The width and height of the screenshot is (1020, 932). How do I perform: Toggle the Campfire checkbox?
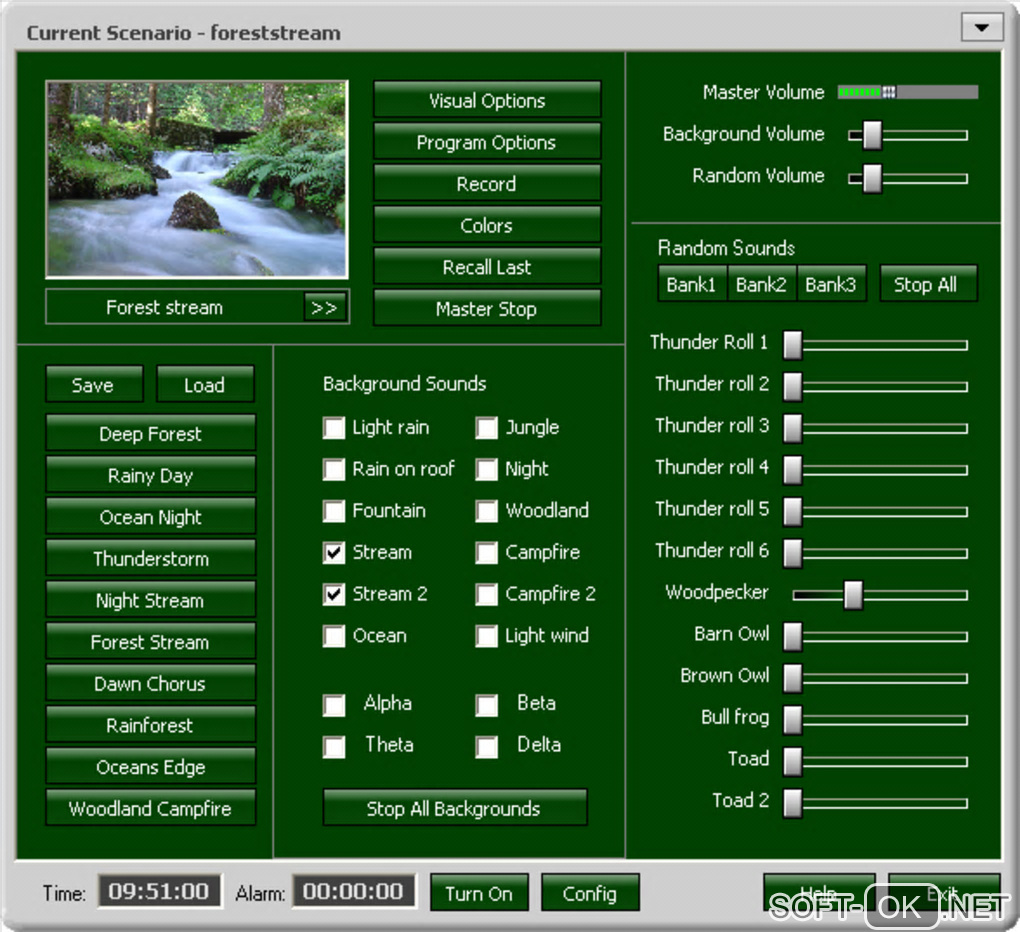[x=487, y=552]
